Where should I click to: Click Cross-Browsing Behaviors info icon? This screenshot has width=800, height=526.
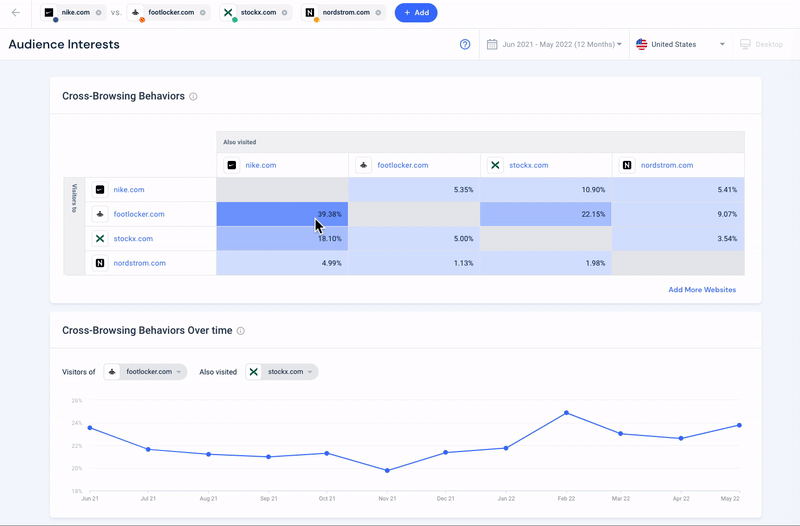pos(193,97)
